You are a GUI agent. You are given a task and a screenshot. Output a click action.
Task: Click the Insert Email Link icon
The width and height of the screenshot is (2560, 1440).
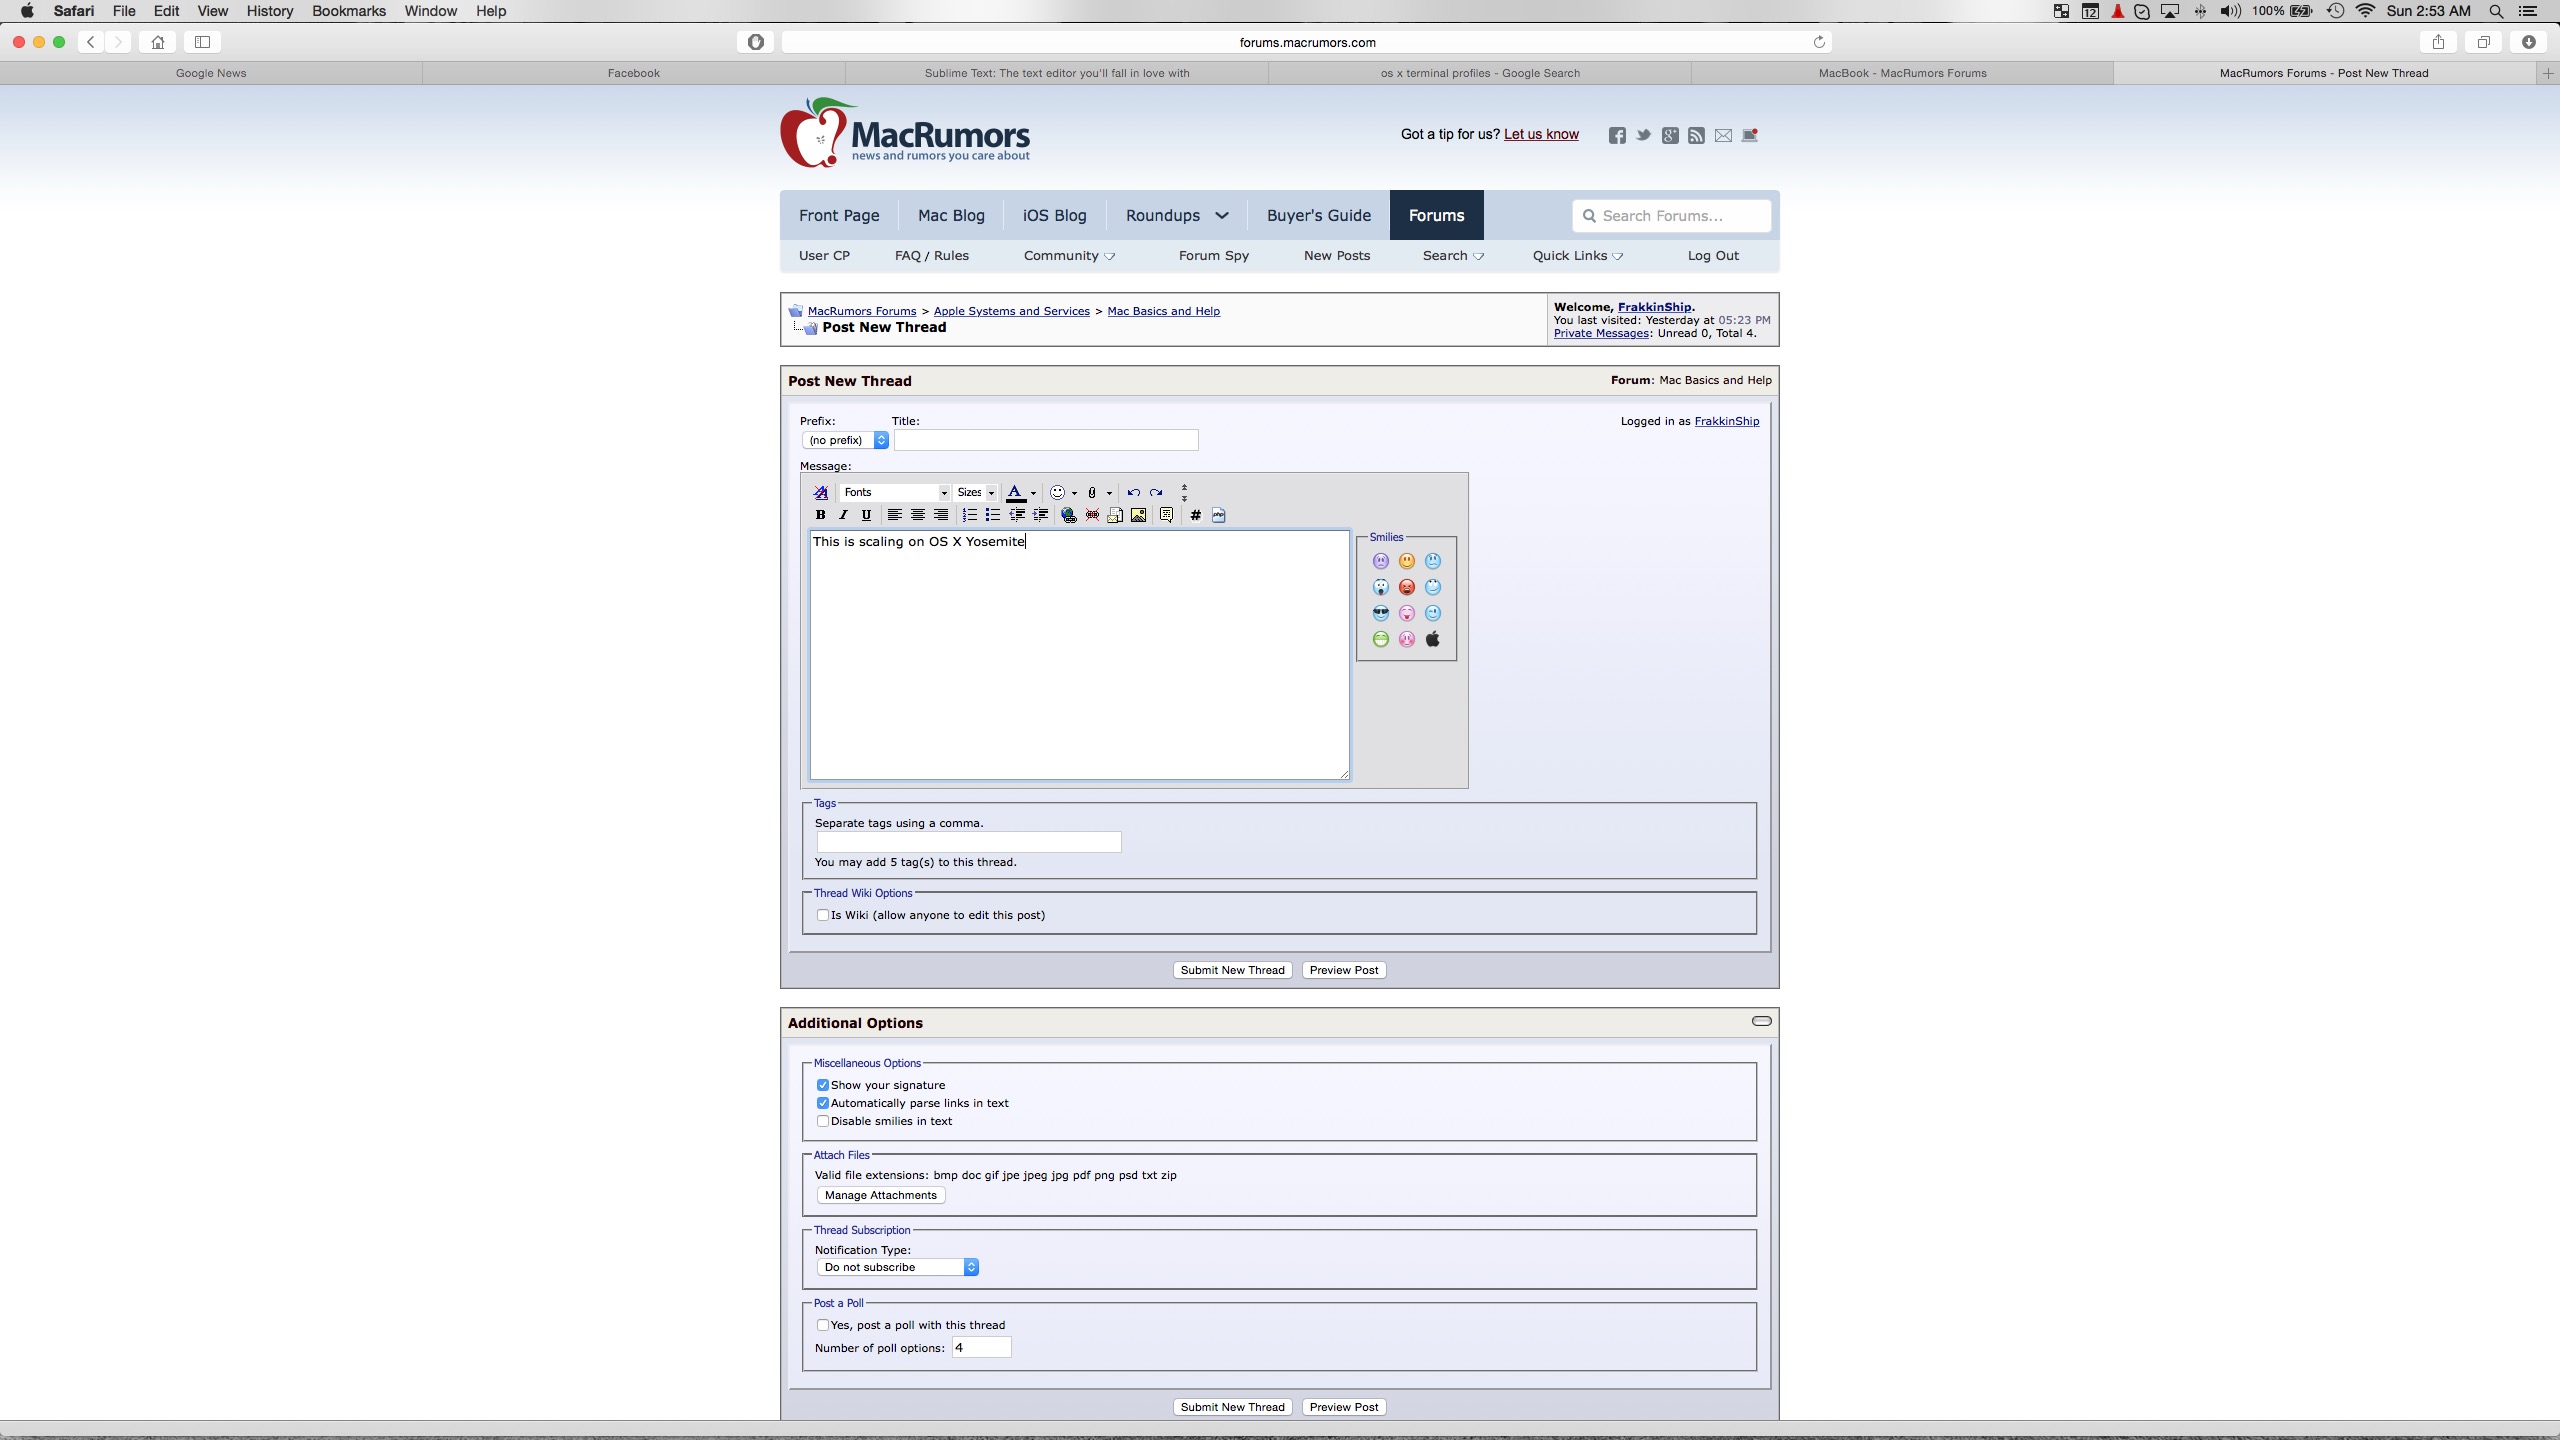pos(1115,515)
